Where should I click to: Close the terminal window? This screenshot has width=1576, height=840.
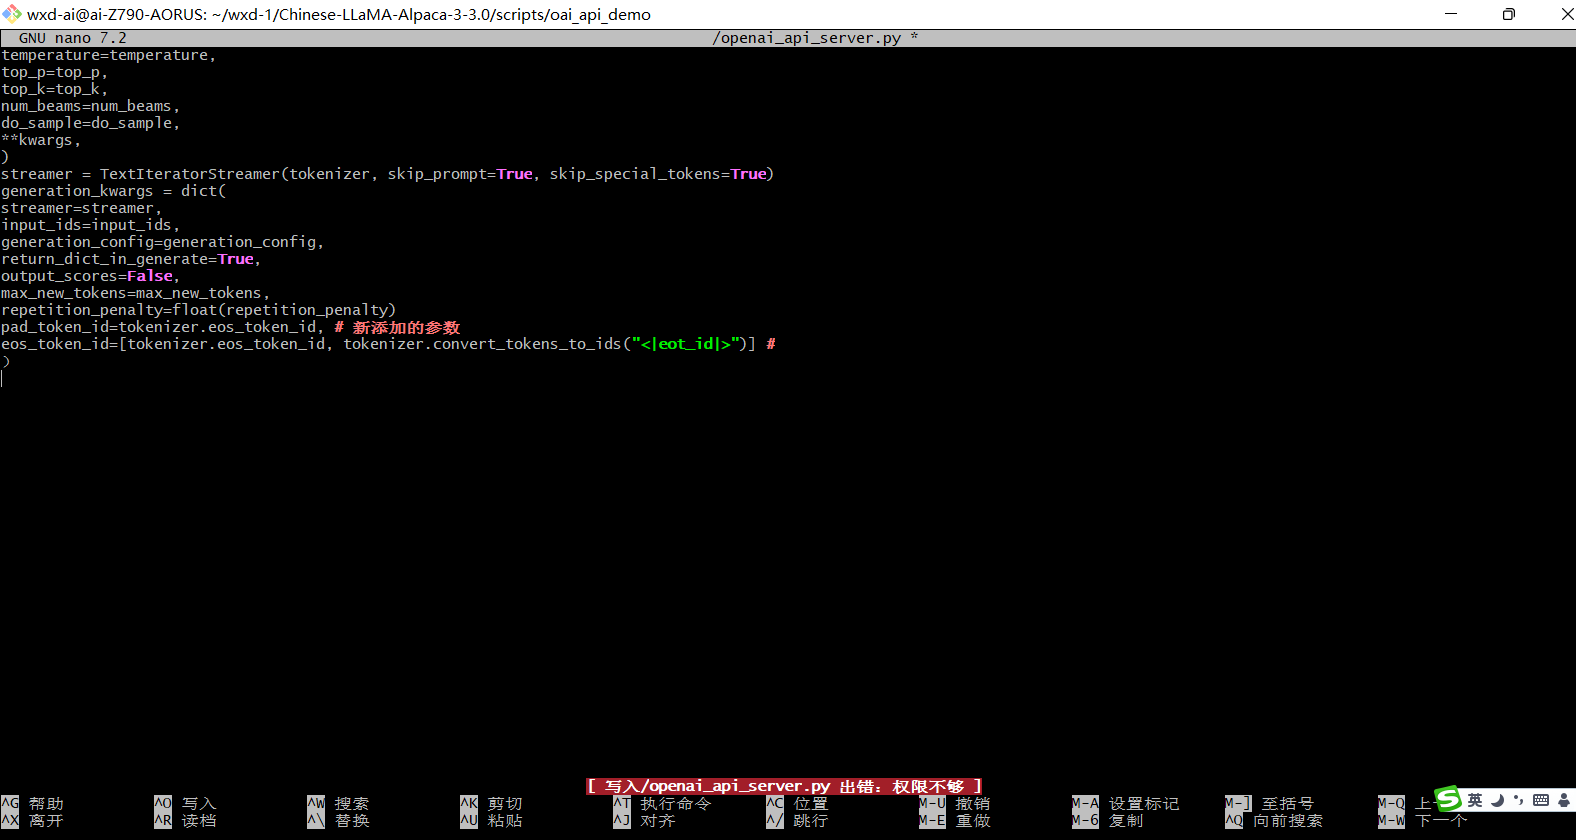coord(1566,14)
